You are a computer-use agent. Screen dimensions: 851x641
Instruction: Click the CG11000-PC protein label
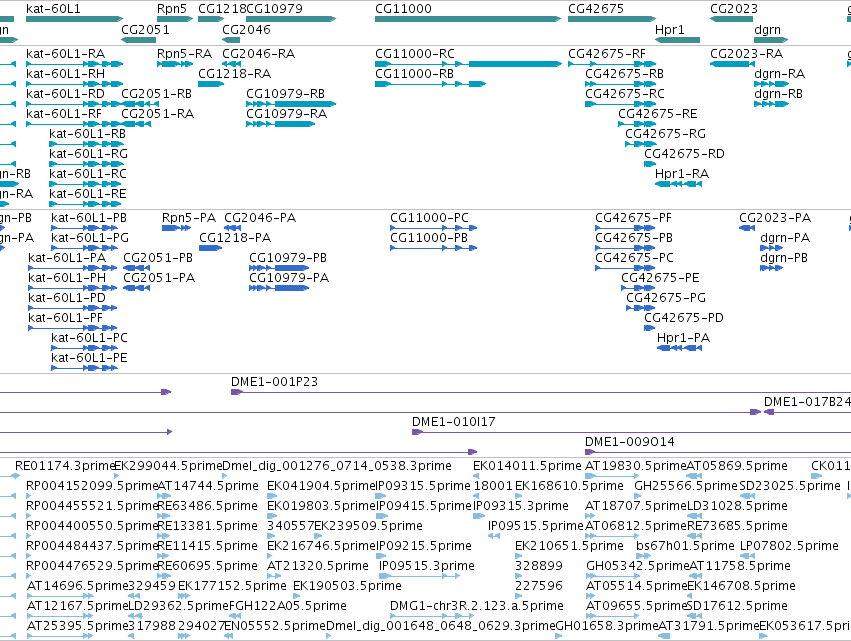tap(429, 218)
